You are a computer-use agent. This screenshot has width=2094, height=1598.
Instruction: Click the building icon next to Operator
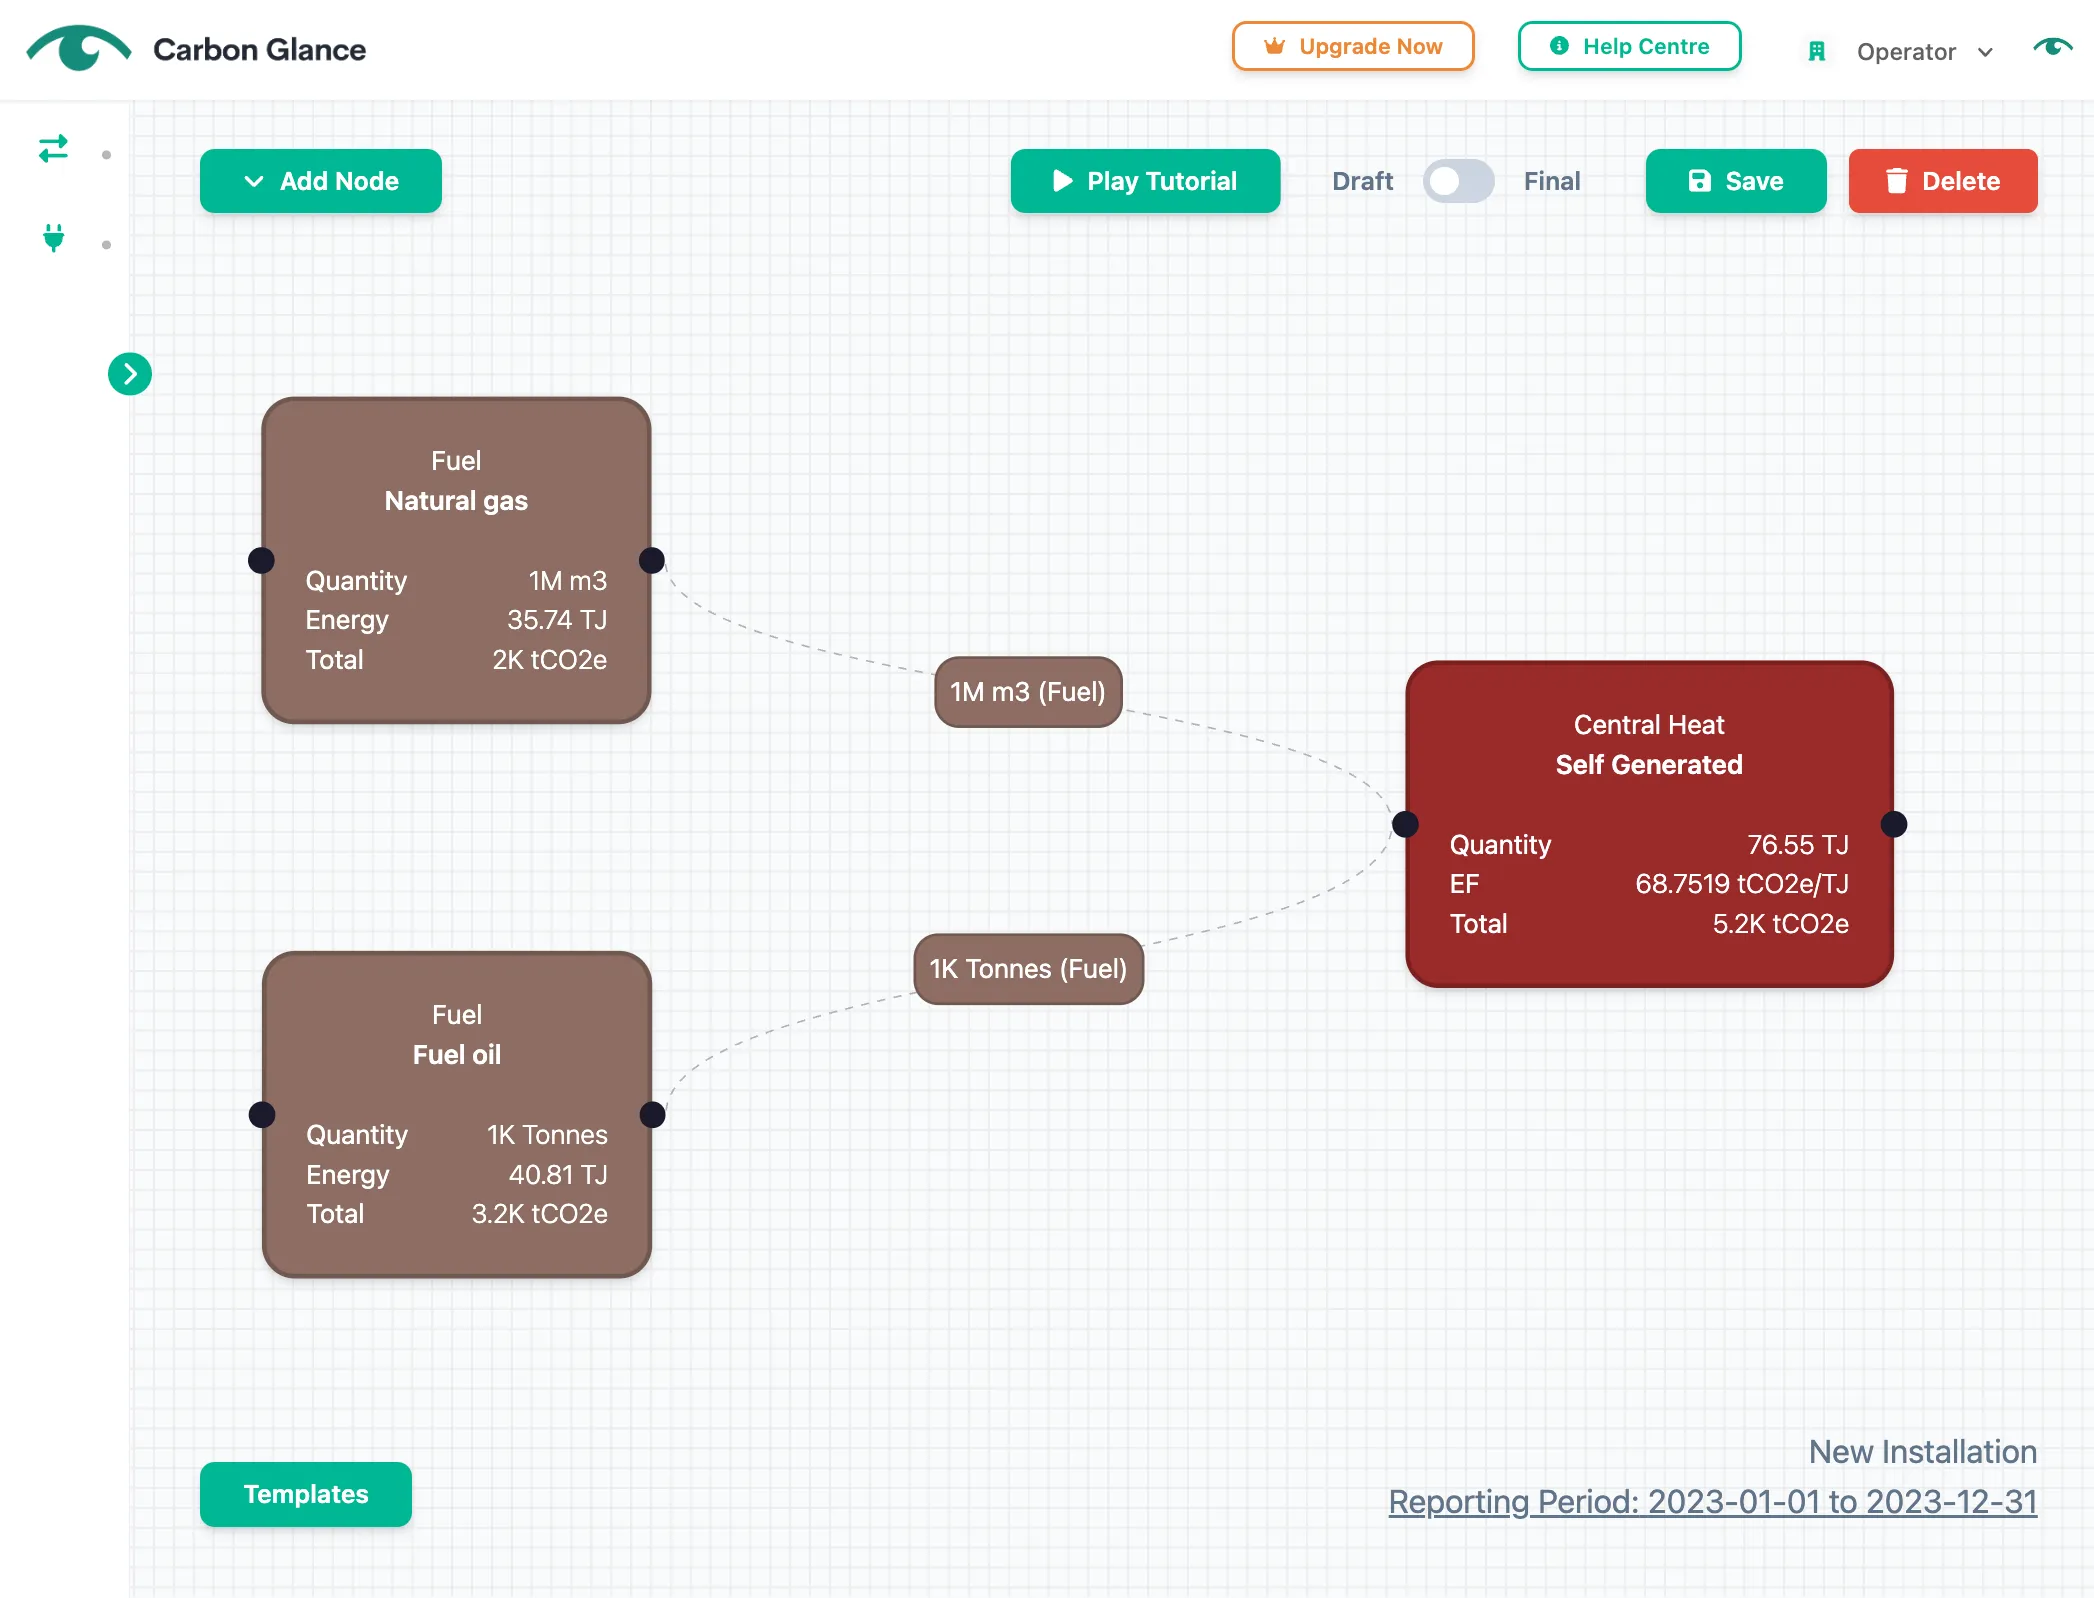1817,51
